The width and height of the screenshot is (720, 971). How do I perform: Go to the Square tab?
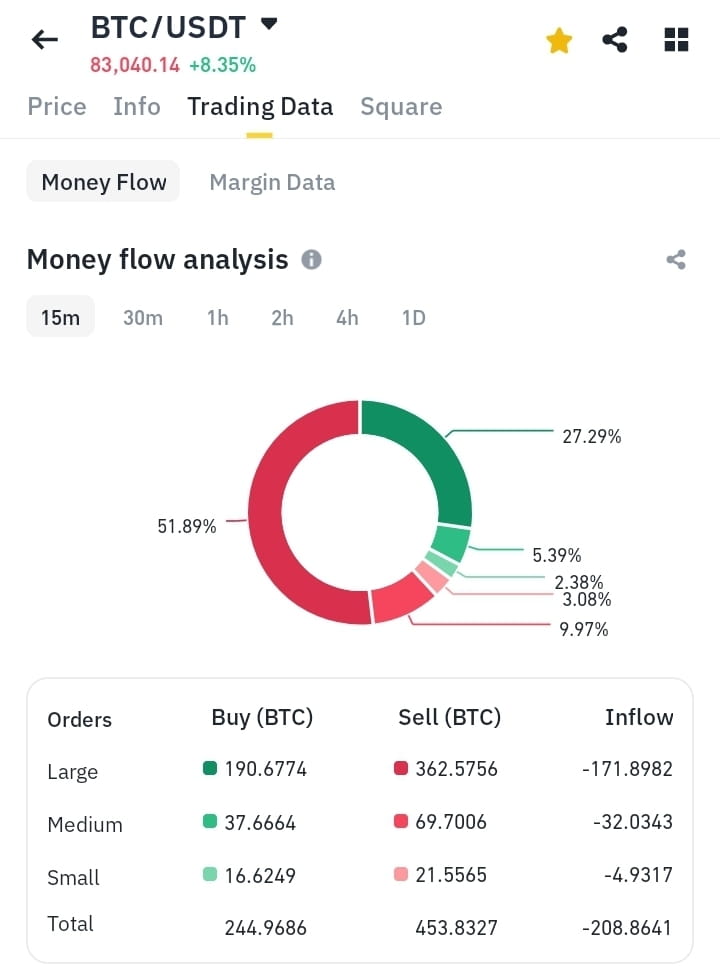(401, 107)
